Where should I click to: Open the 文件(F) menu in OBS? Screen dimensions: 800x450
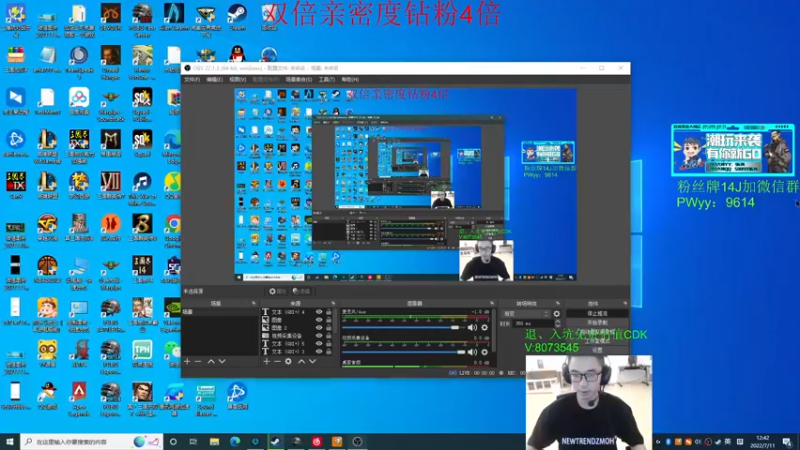[192, 80]
